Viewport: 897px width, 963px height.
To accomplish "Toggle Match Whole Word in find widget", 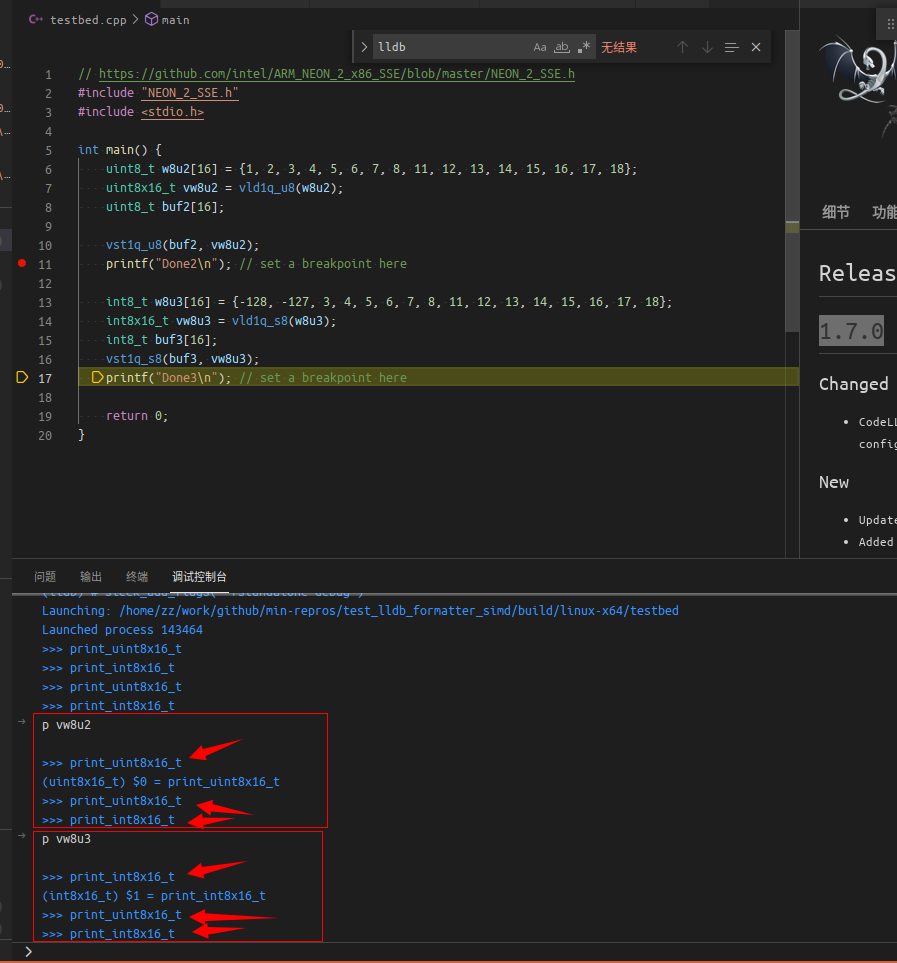I will point(562,47).
